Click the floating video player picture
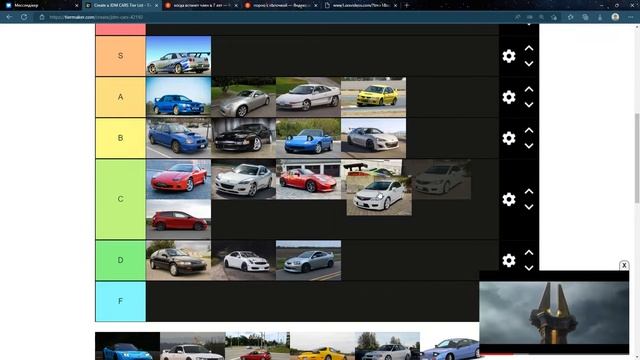 coord(554,313)
